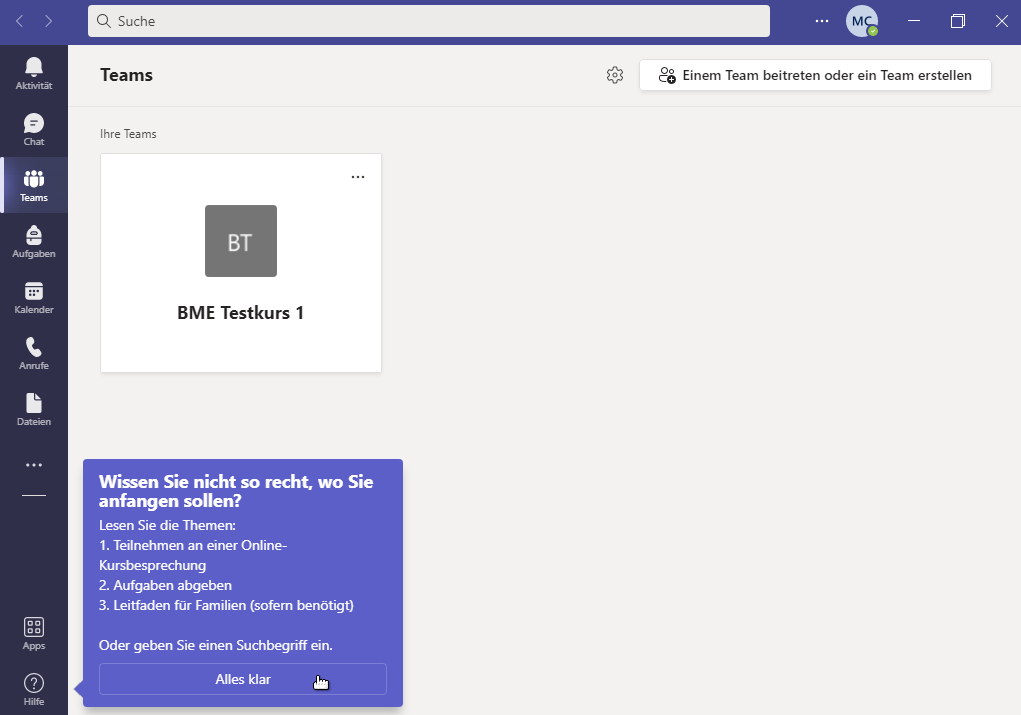Expand more apps ellipsis in sidebar

click(34, 465)
